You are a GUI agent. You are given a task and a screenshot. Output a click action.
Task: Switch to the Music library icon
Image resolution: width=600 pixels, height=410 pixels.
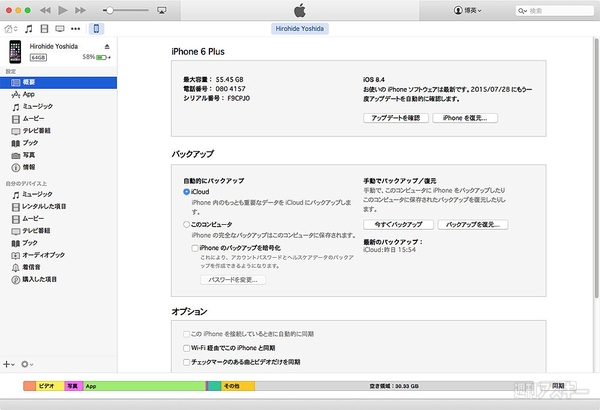28,29
